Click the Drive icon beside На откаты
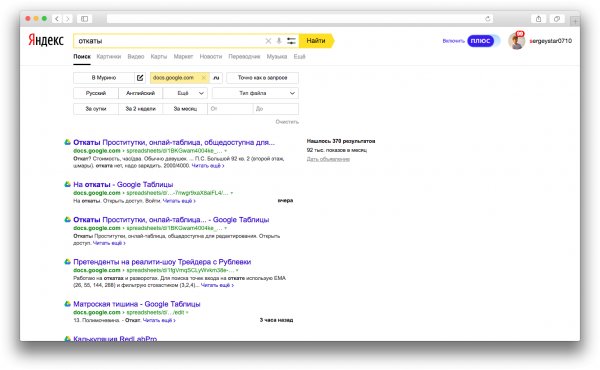This screenshot has width=600, height=370. [67, 184]
